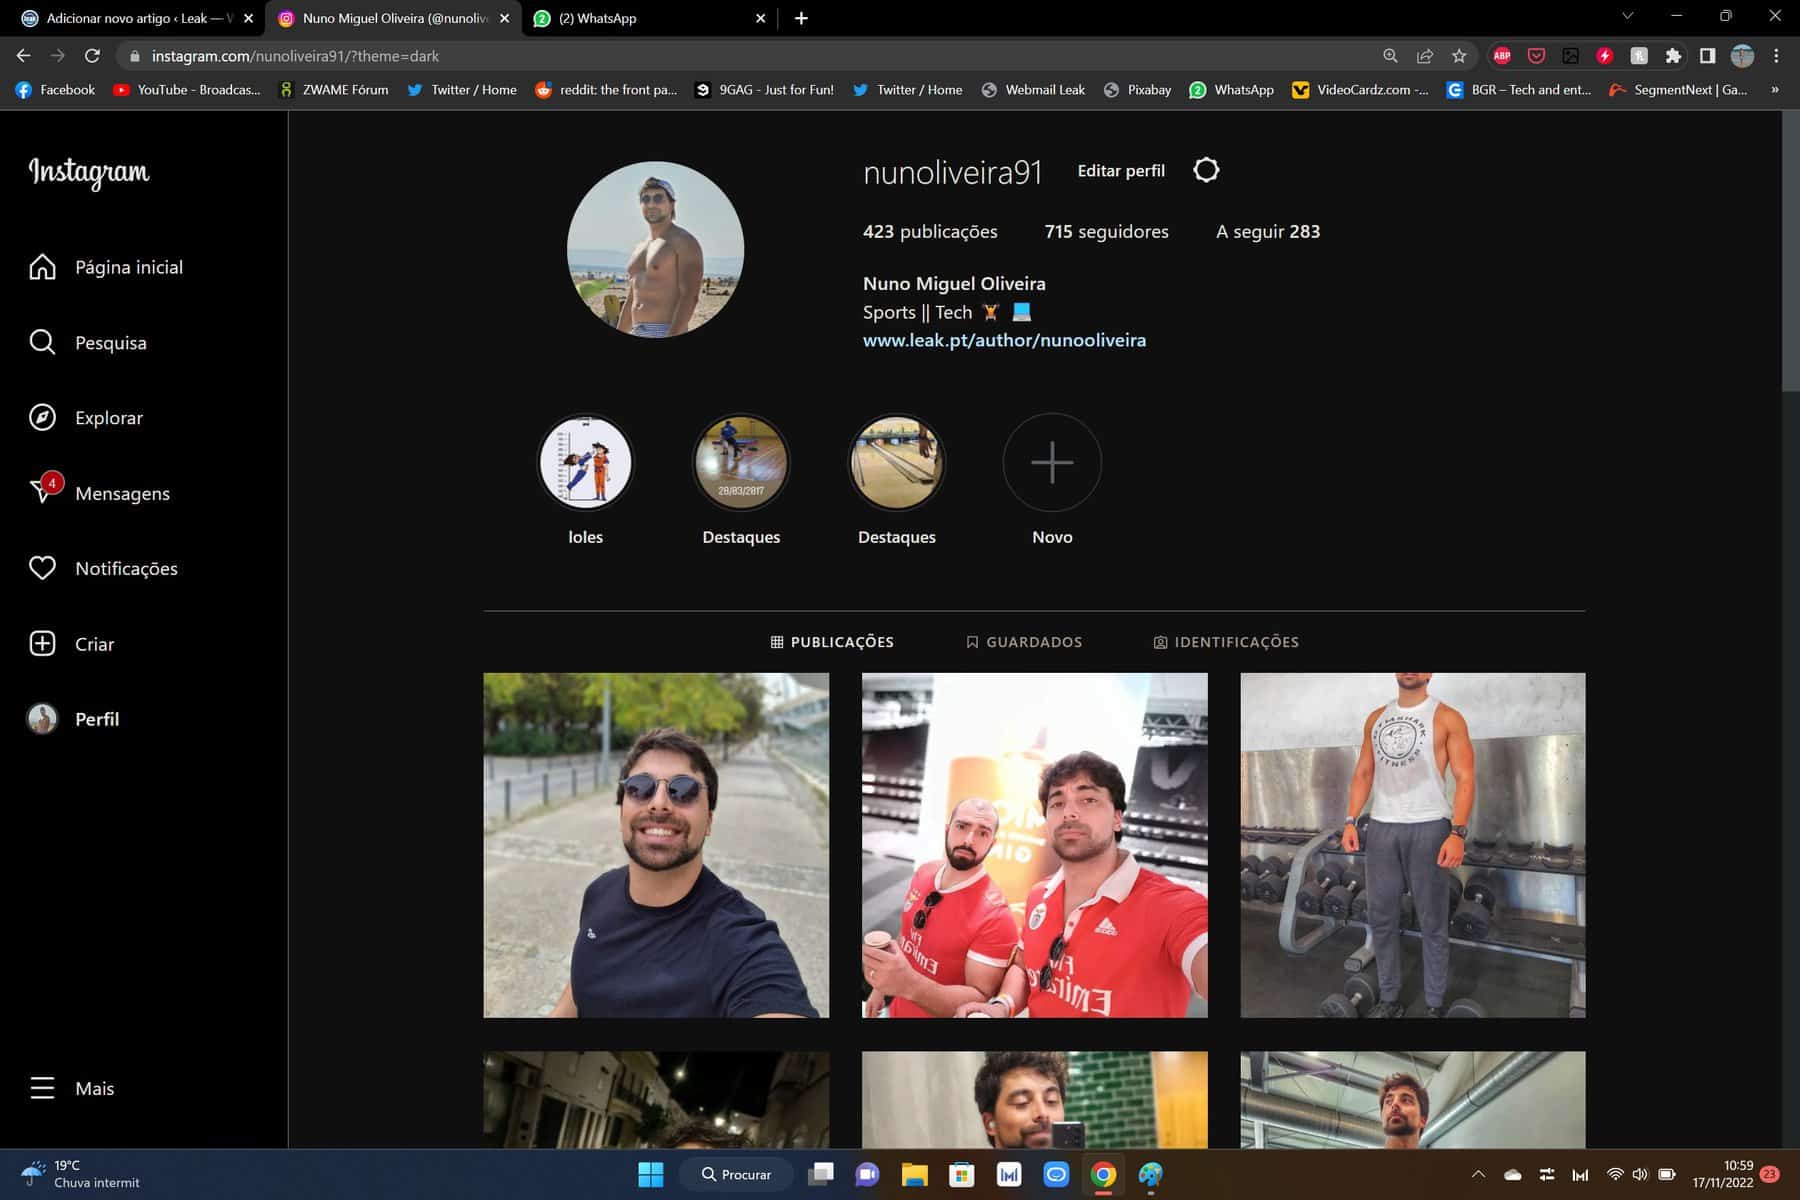1800x1200 pixels.
Task: Click the Pesquisa magnifier icon
Action: pyautogui.click(x=42, y=343)
